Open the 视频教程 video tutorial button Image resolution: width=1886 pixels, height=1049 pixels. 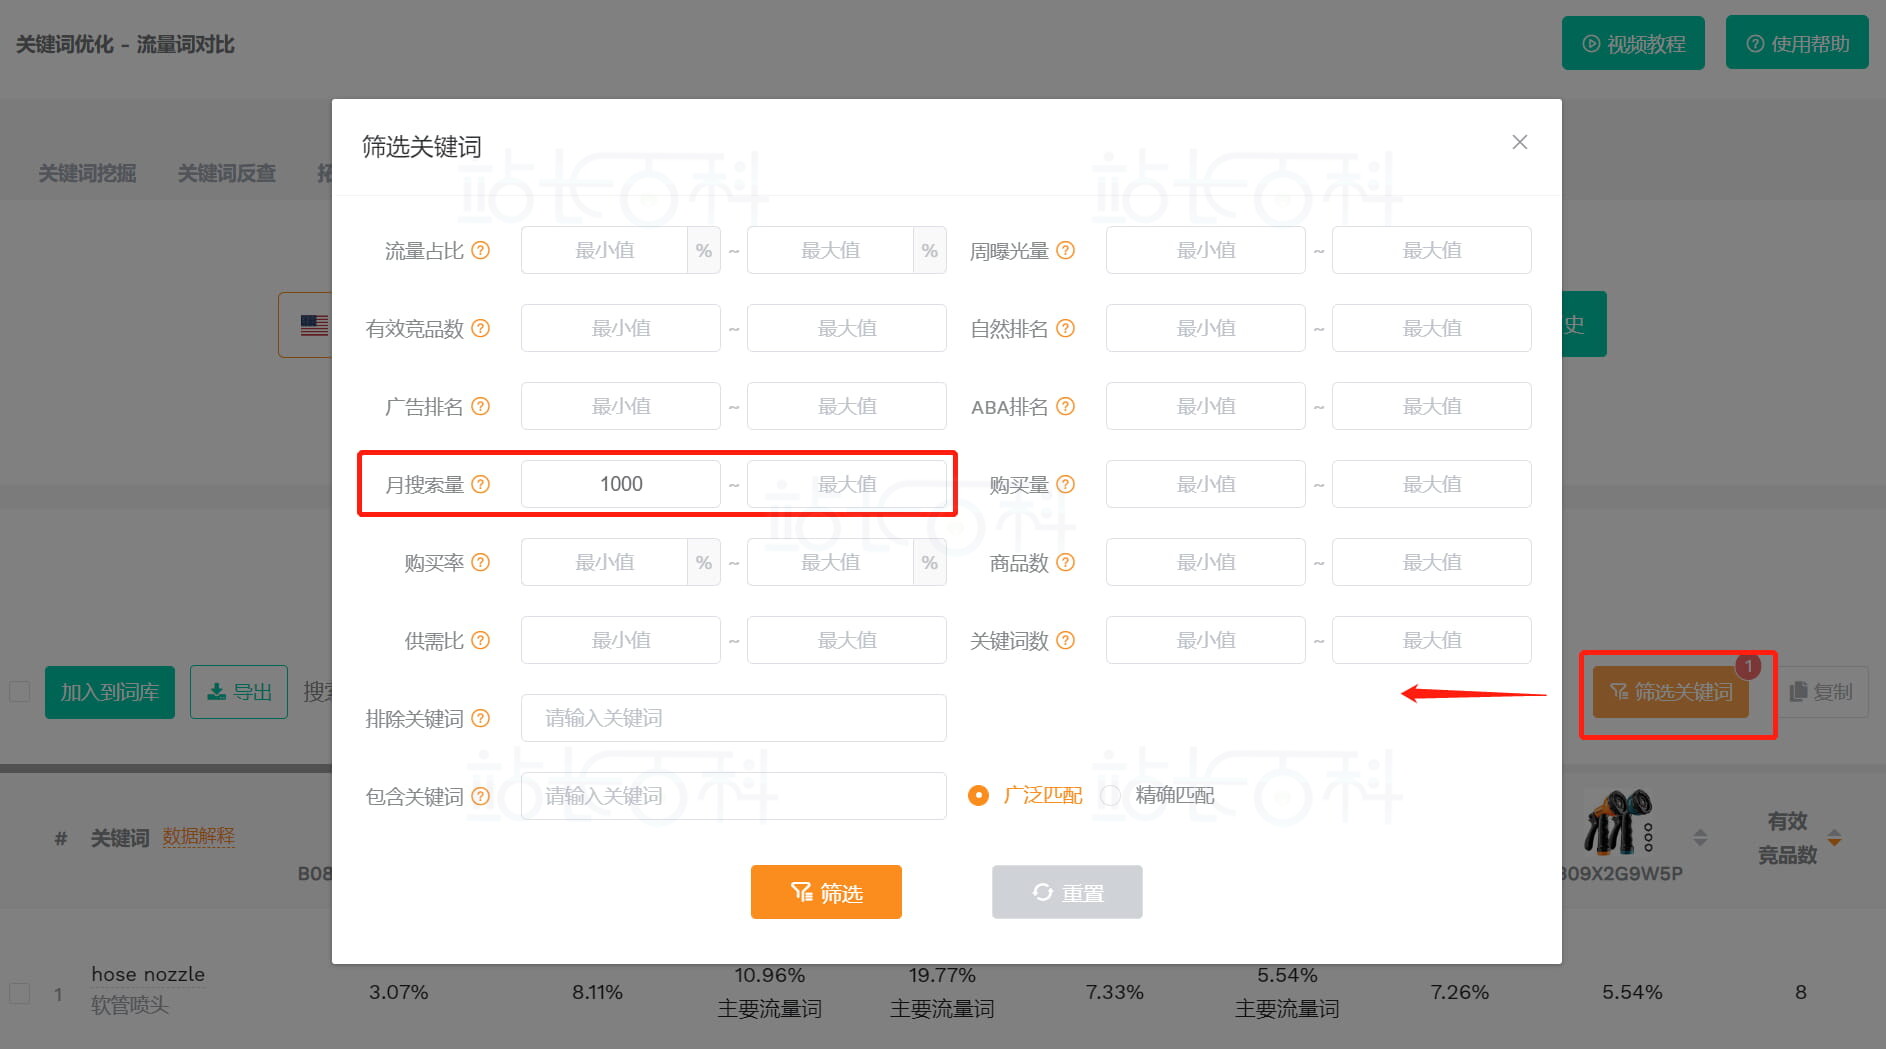click(x=1633, y=43)
